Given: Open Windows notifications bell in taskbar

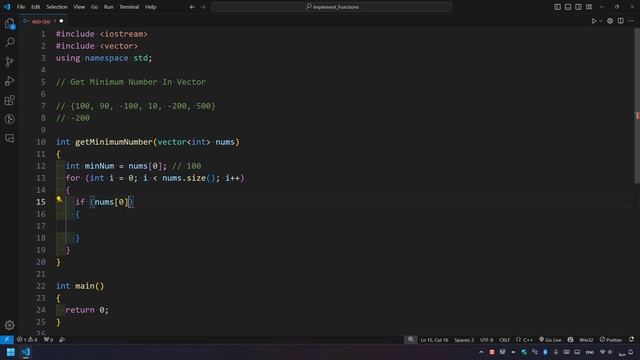Looking at the screenshot, I should point(631,352).
